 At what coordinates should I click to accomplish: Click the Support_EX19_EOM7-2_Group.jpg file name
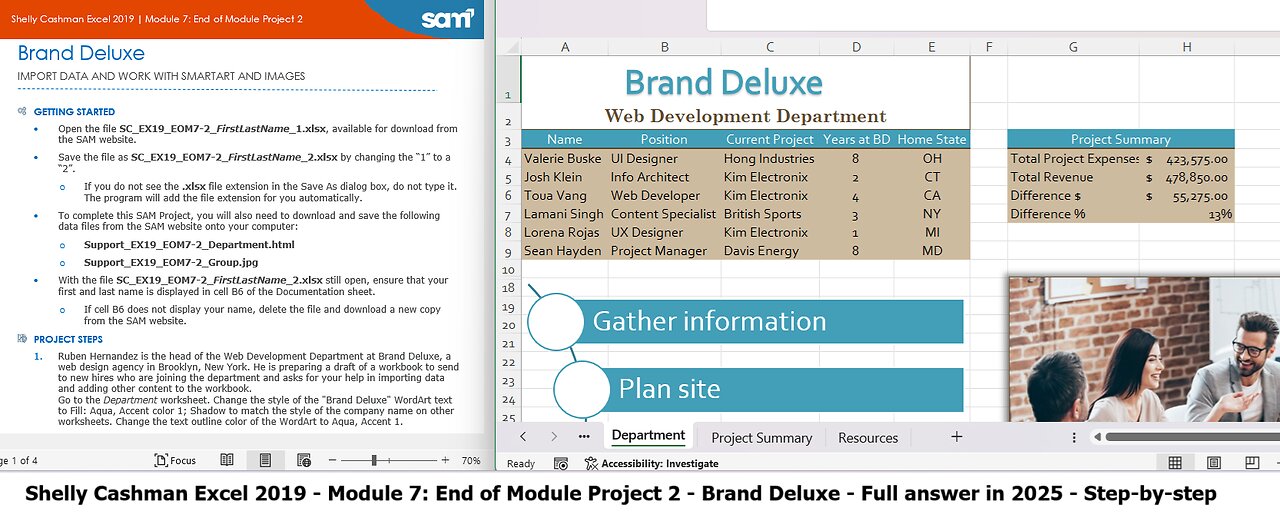(x=171, y=262)
